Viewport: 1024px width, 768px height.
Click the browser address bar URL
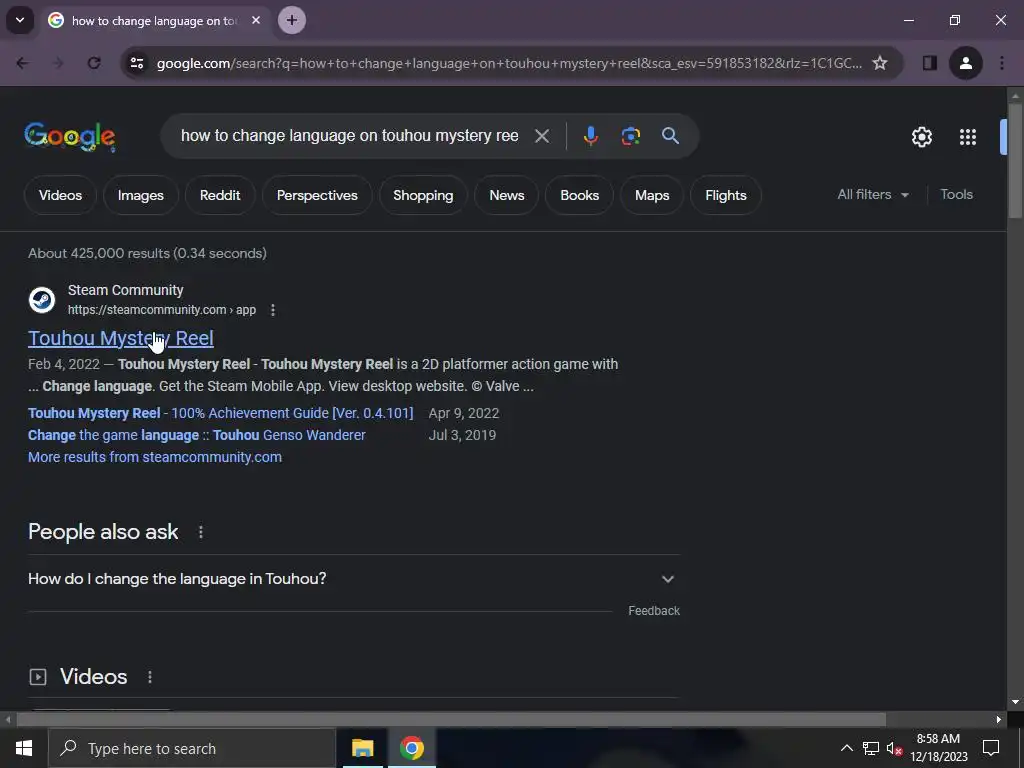(x=509, y=63)
